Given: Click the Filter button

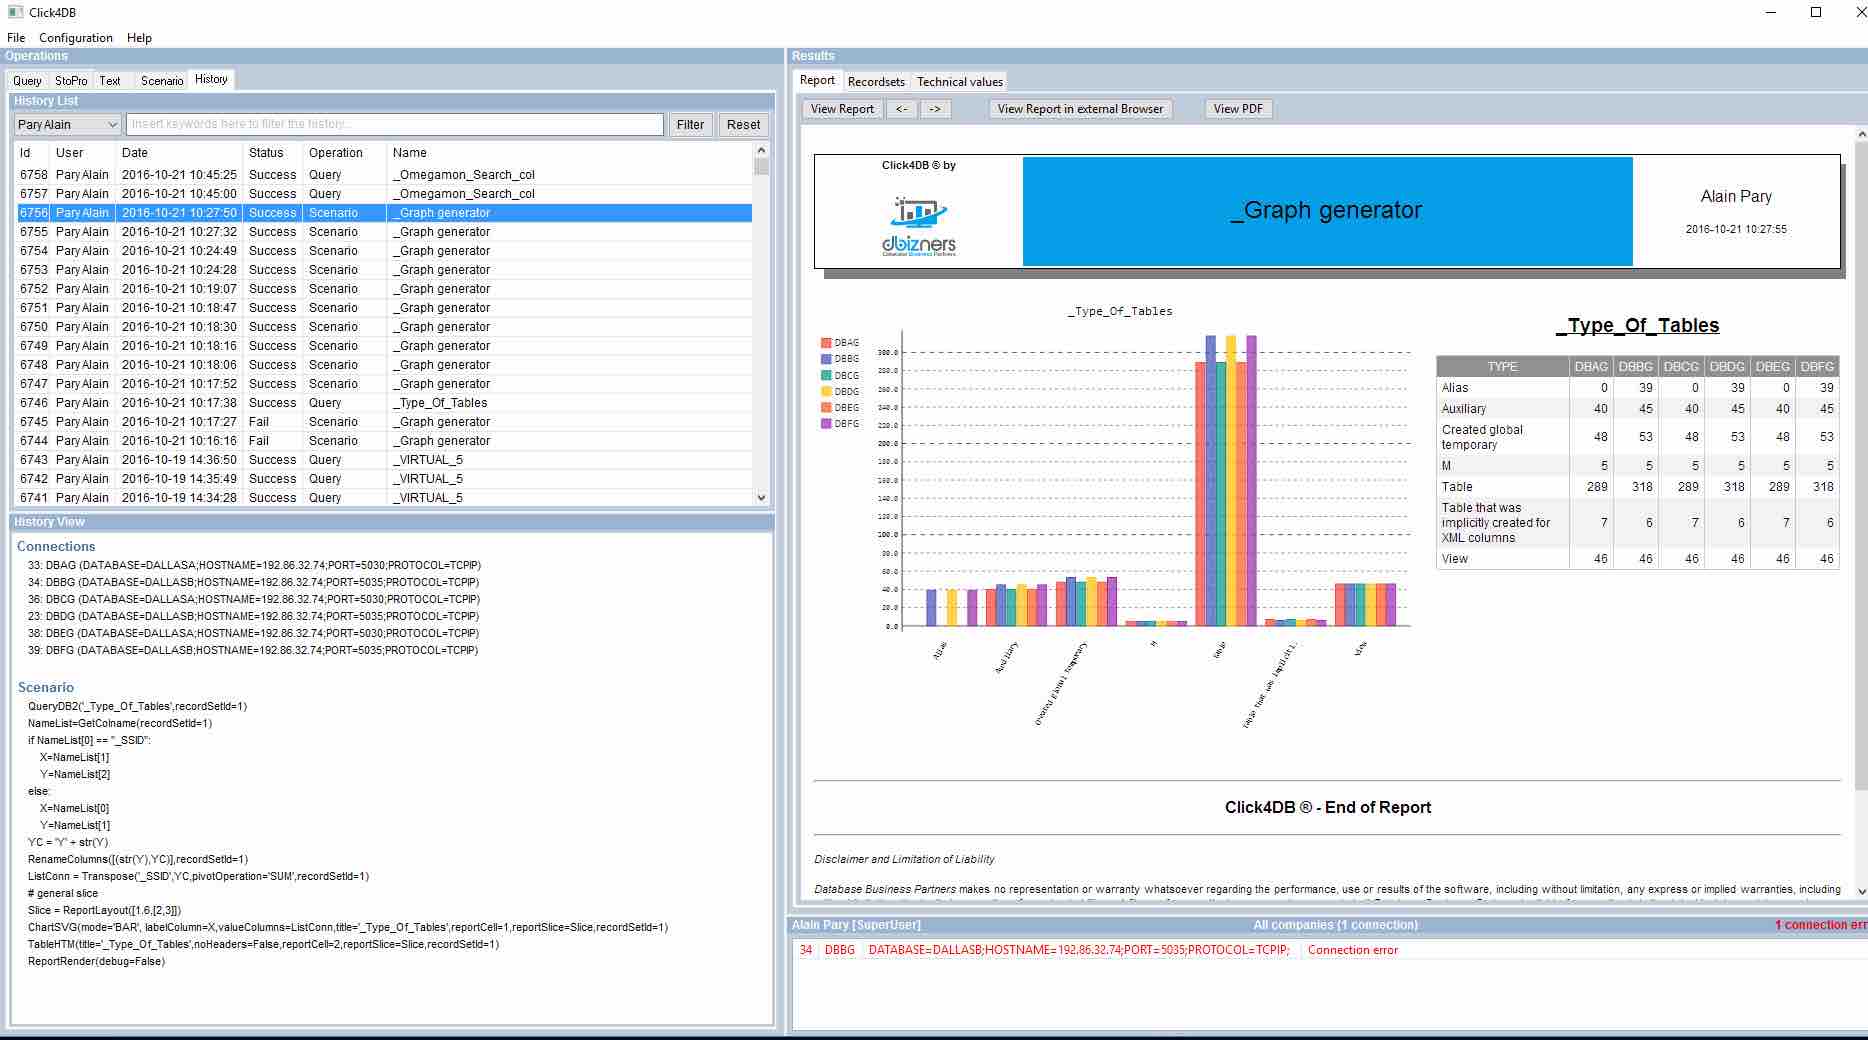Looking at the screenshot, I should (690, 124).
